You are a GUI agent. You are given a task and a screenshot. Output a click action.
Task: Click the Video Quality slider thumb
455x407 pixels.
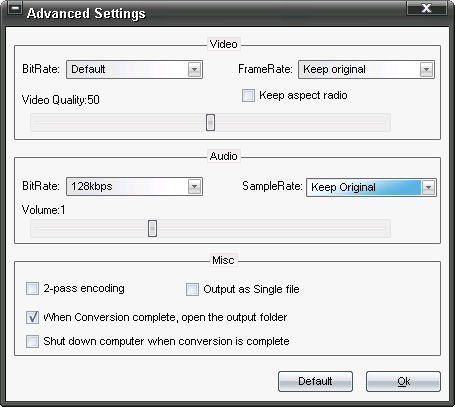click(x=210, y=122)
